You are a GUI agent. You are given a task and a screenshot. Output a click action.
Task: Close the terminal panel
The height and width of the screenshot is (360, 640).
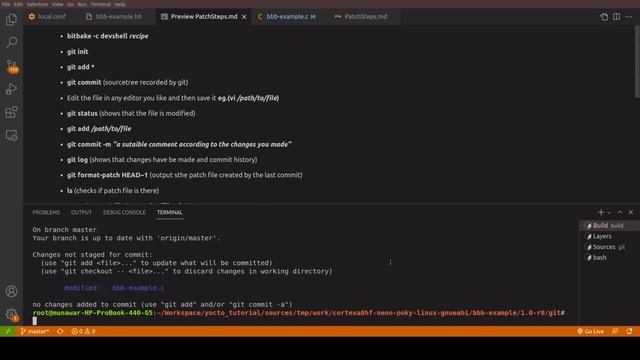(631, 212)
